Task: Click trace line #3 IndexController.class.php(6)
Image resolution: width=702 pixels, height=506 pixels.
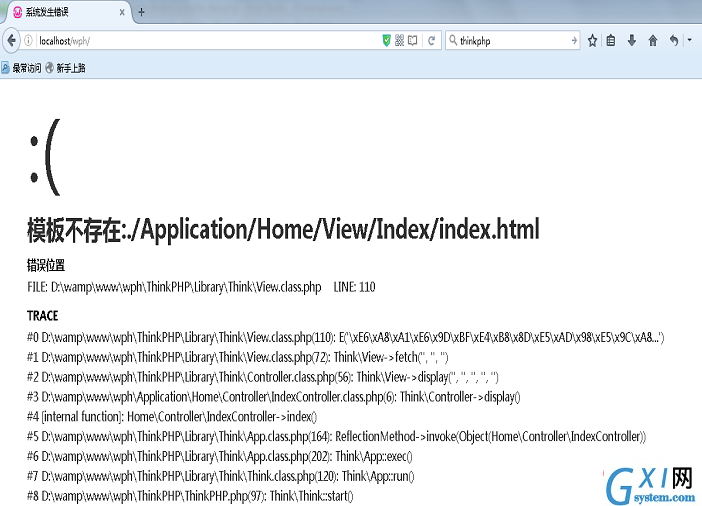Action: pyautogui.click(x=274, y=397)
